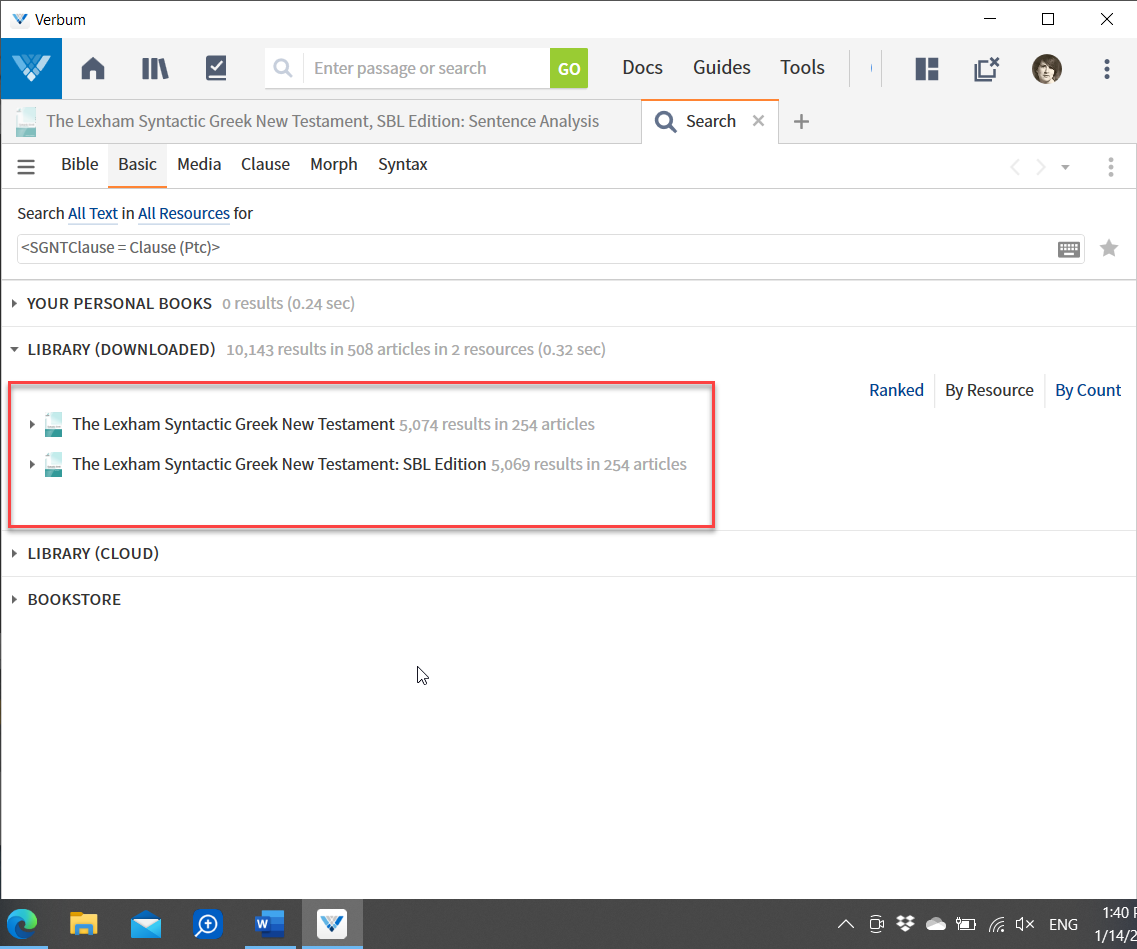Open Microsoft Edge from taskbar
The height and width of the screenshot is (949, 1137).
coord(22,924)
